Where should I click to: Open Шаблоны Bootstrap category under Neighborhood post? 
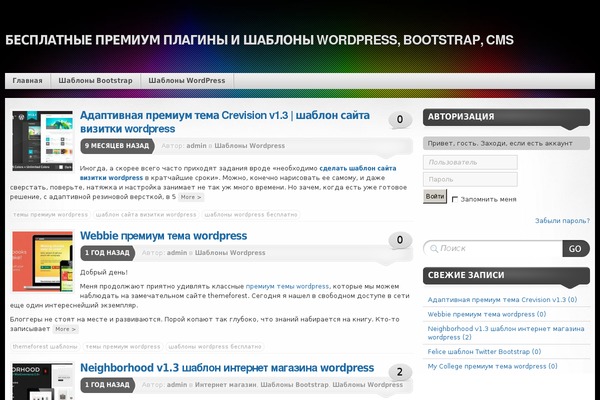coord(294,385)
